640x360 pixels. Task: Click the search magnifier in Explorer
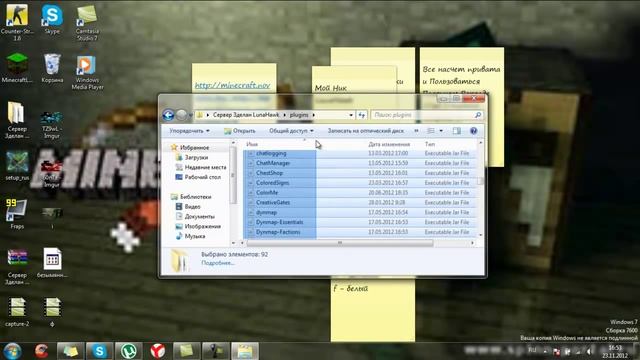[478, 115]
